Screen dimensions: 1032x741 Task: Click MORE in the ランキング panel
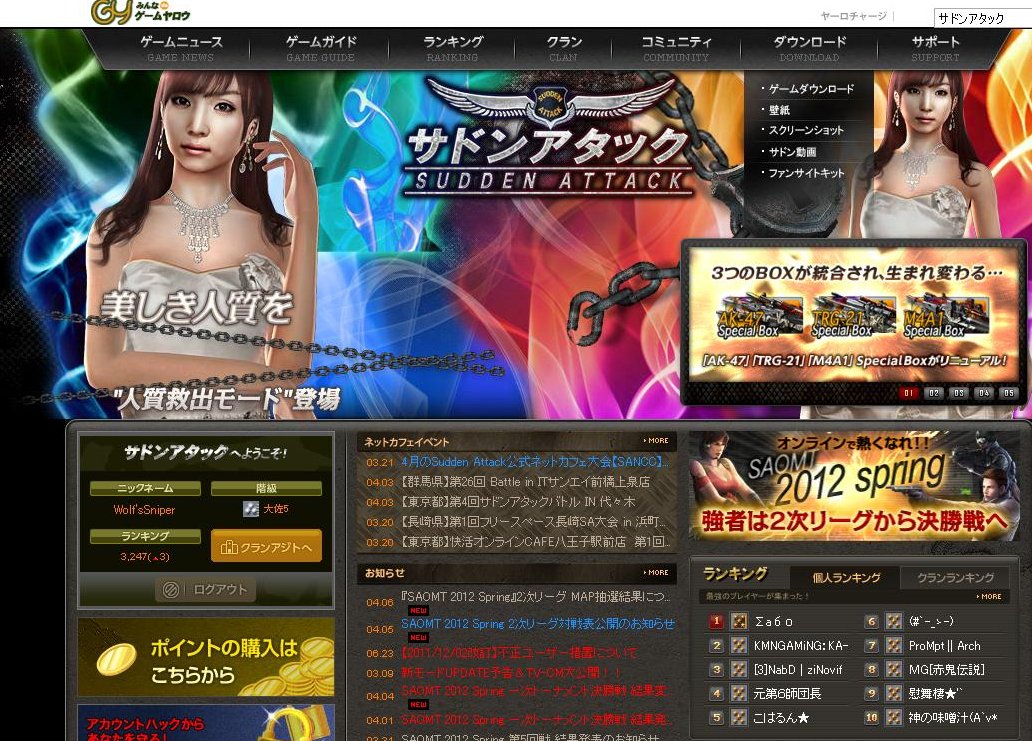click(x=989, y=596)
